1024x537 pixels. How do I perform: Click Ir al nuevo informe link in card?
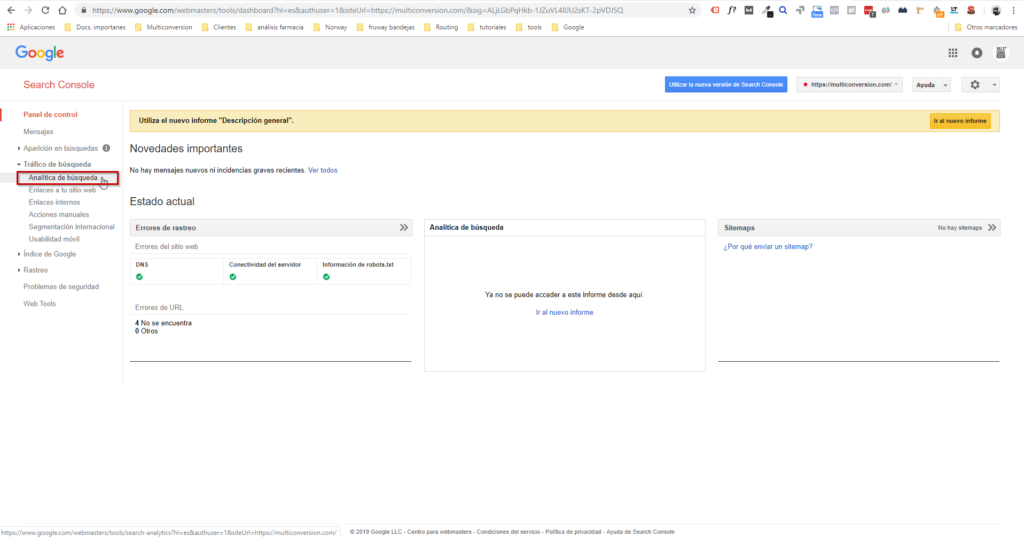564,312
